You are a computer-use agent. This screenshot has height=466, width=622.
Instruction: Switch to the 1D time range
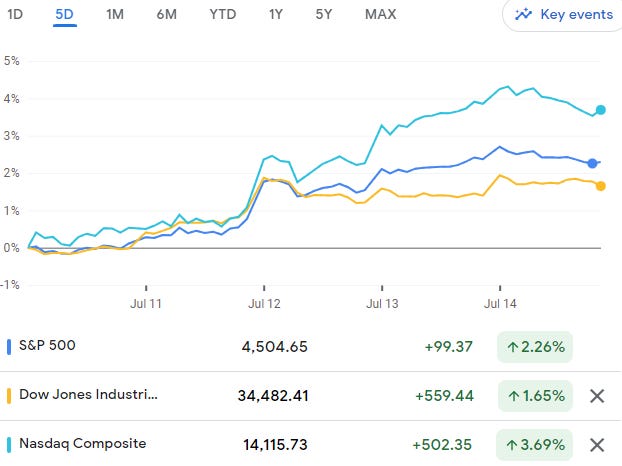[15, 15]
